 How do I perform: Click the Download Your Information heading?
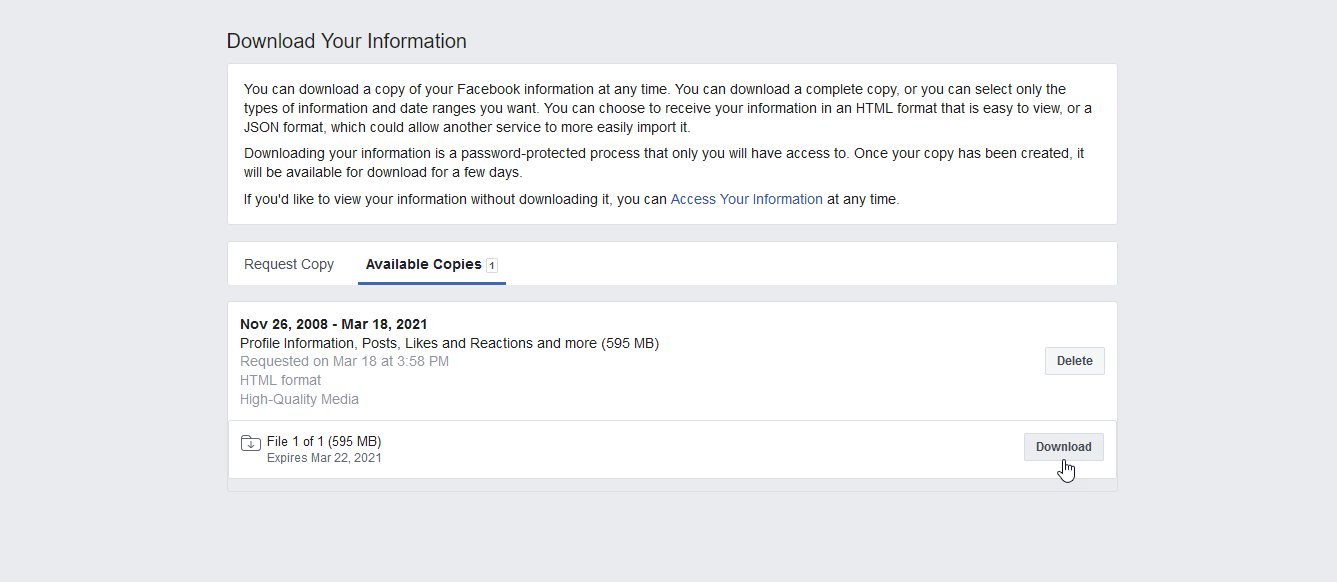coord(346,41)
